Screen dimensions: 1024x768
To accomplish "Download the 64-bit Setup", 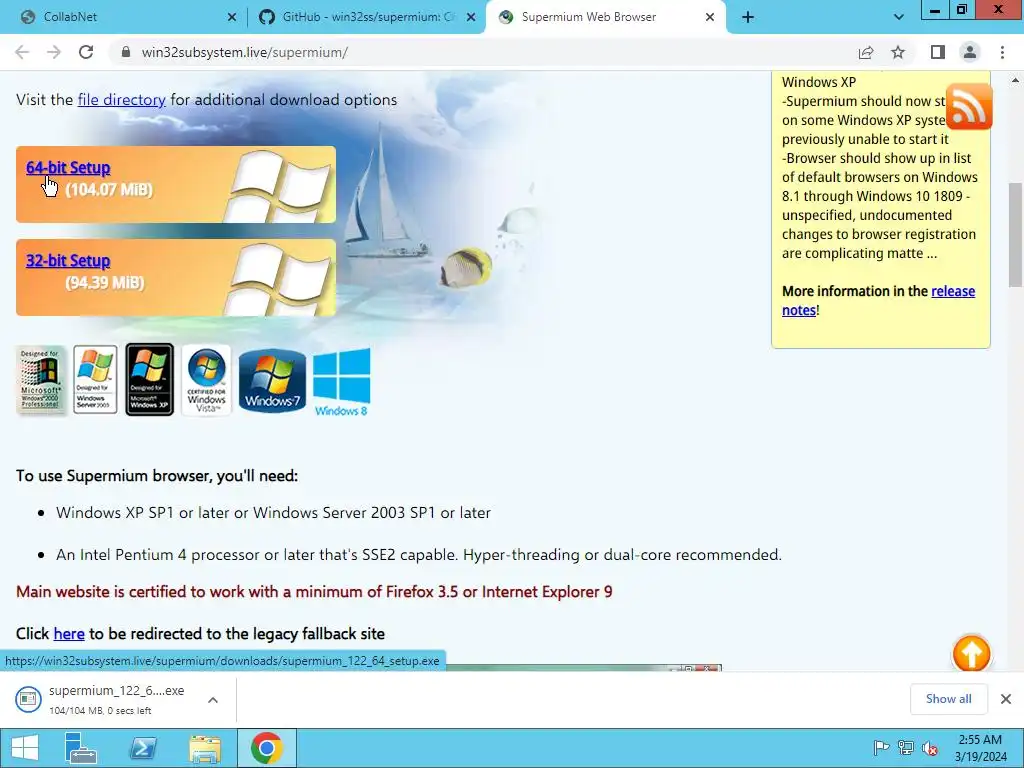I will 68,168.
